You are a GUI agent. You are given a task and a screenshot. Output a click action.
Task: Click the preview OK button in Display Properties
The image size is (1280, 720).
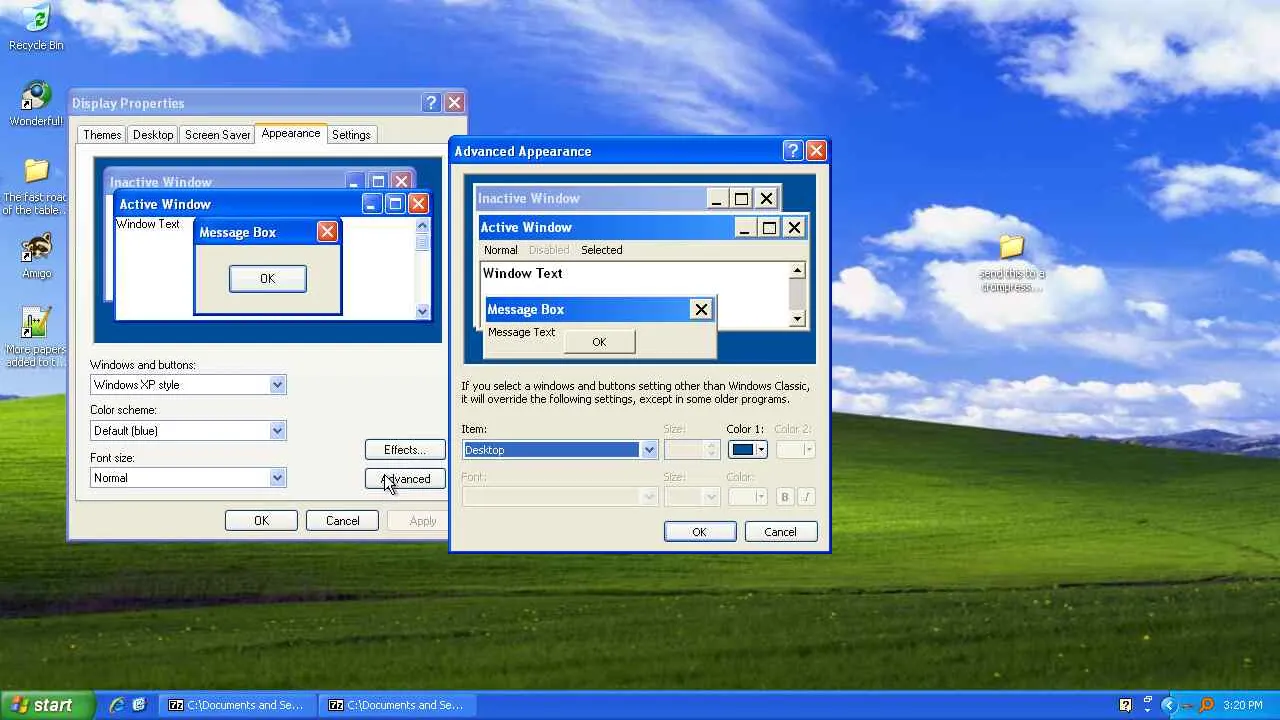[267, 279]
